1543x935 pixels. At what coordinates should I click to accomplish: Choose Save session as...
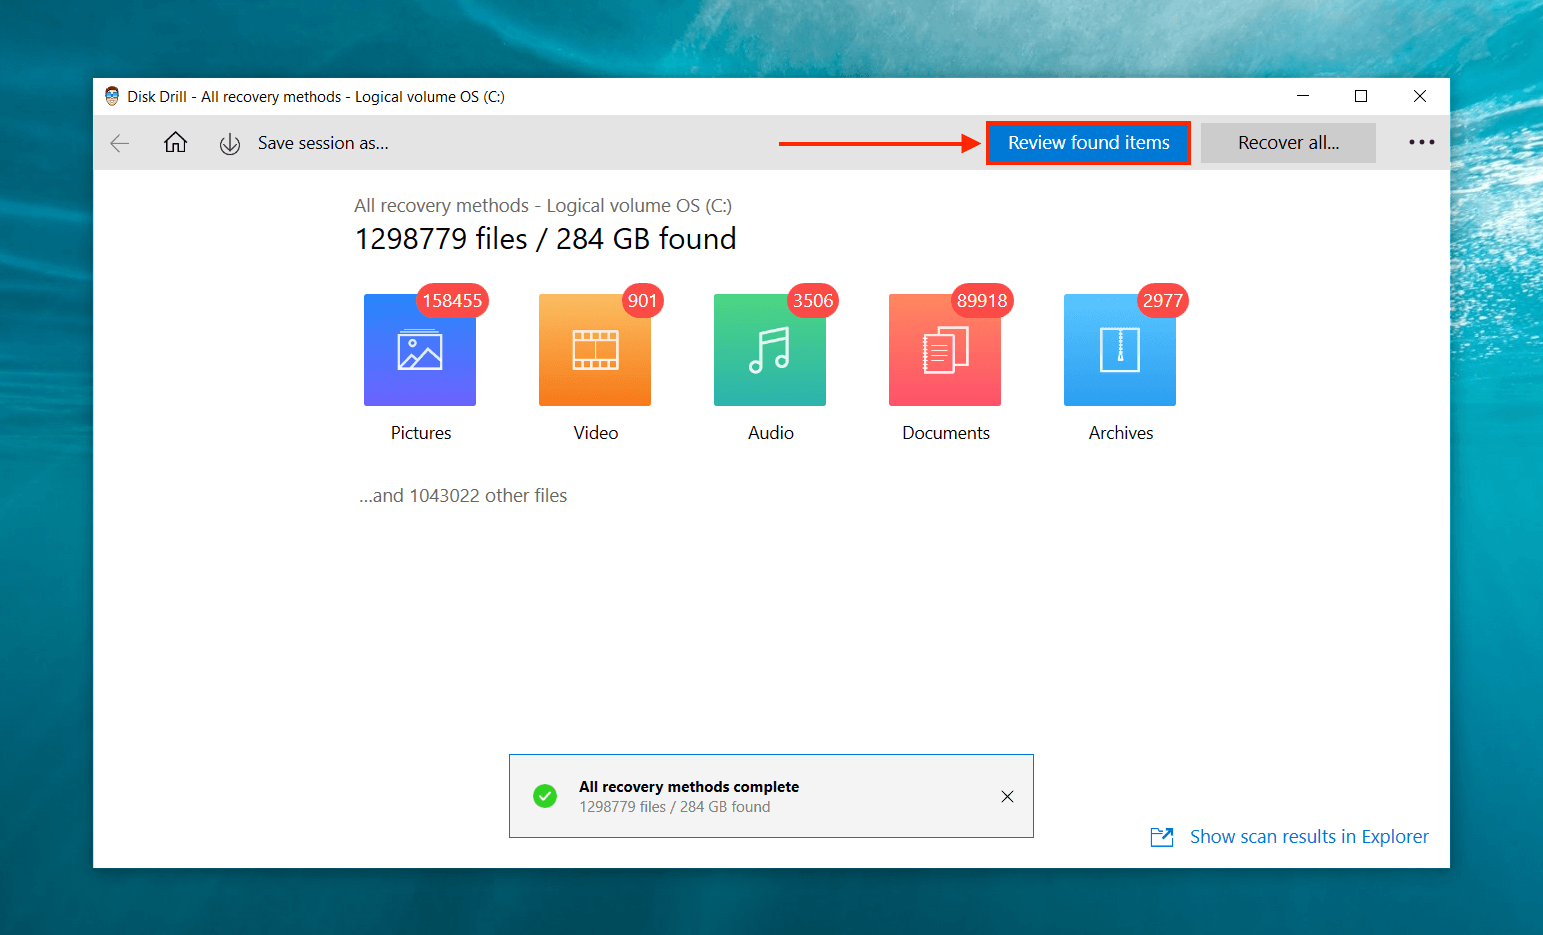323,143
